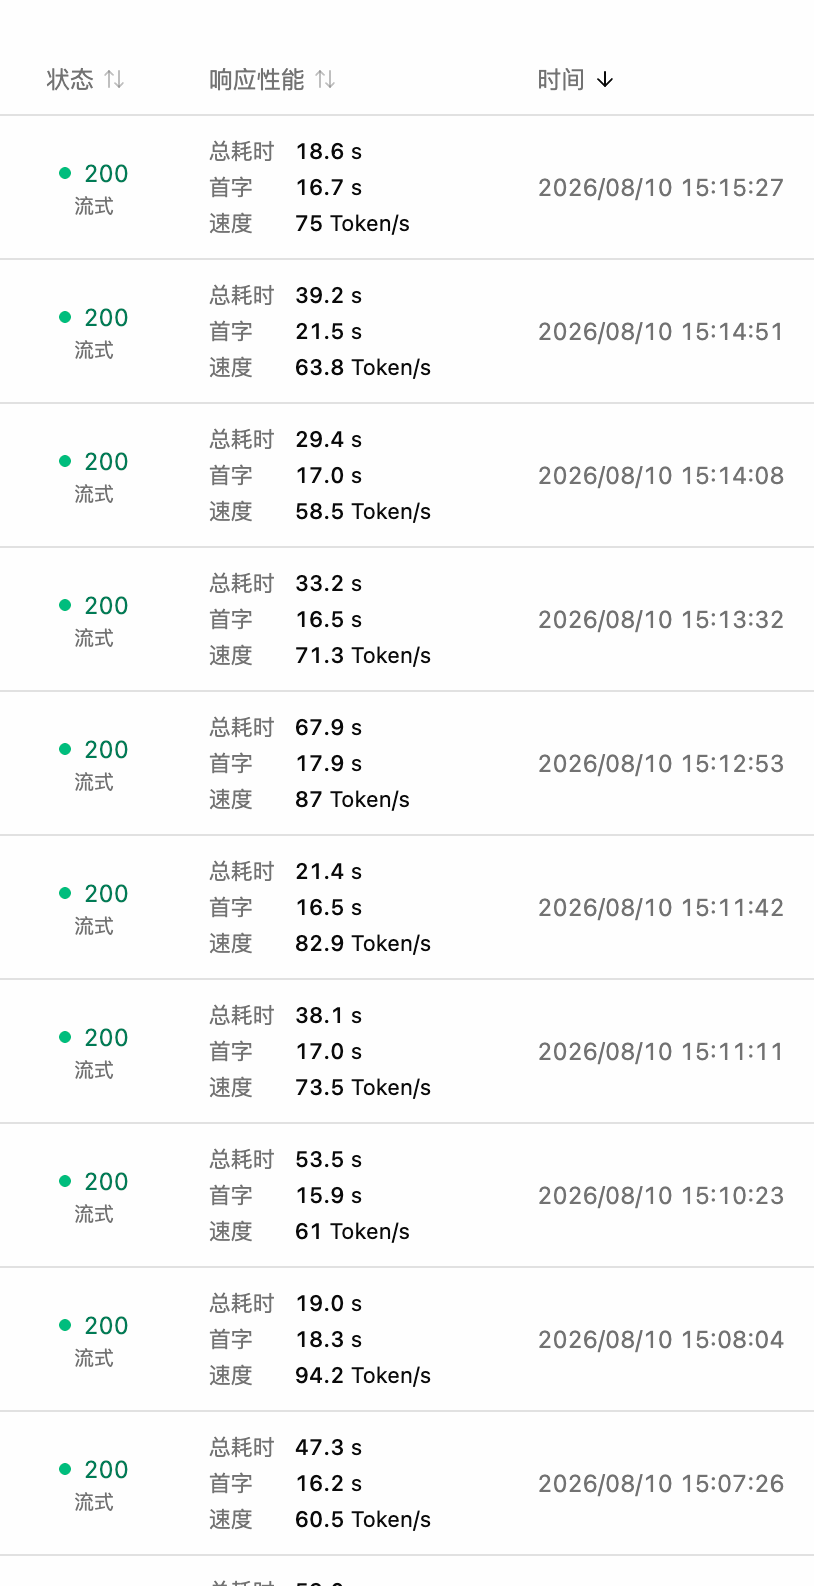Click 流式 label in the 15:08:04 row
The image size is (814, 1586).
click(94, 1358)
